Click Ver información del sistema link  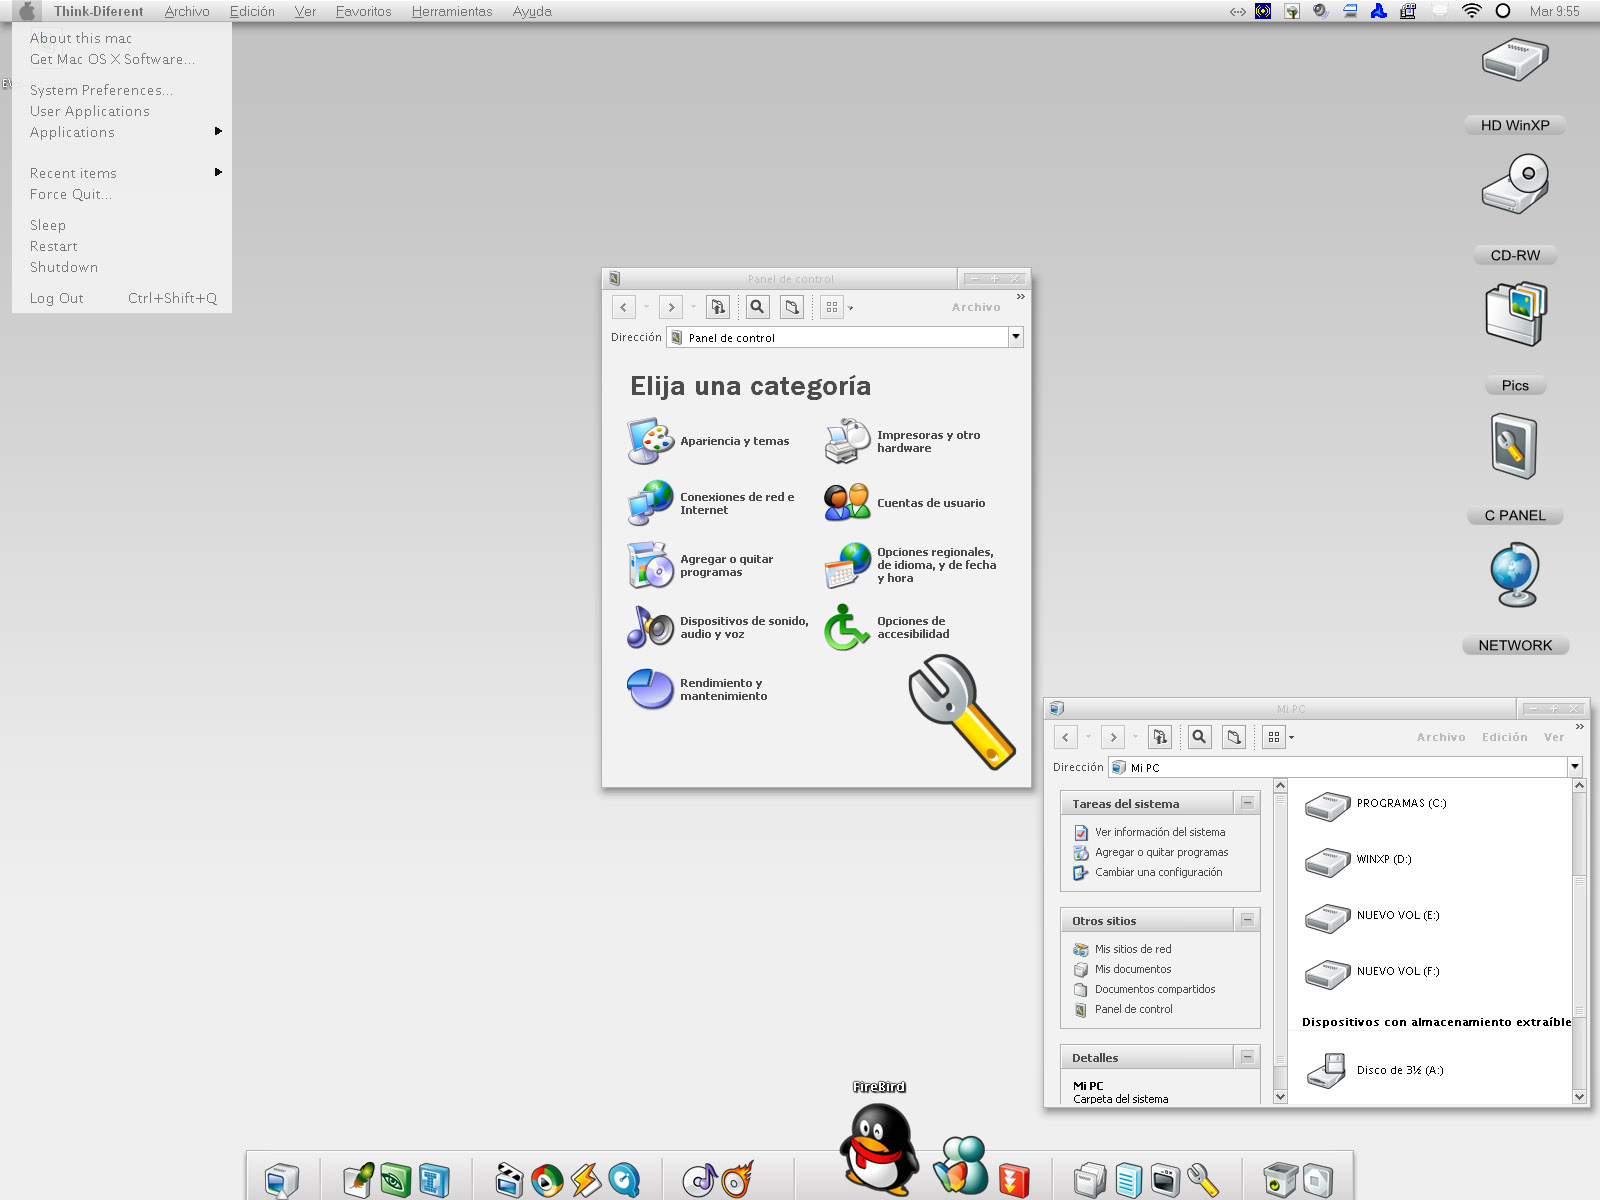[1160, 832]
